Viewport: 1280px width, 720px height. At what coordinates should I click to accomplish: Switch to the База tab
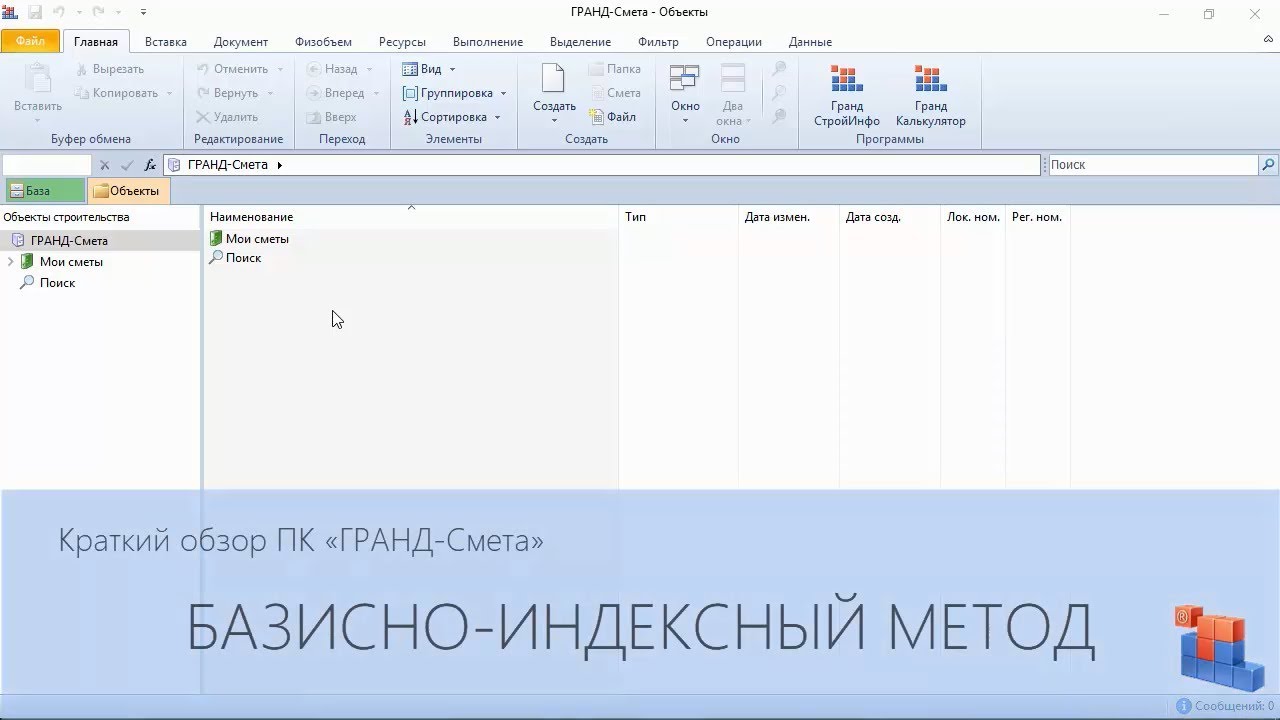[x=43, y=191]
